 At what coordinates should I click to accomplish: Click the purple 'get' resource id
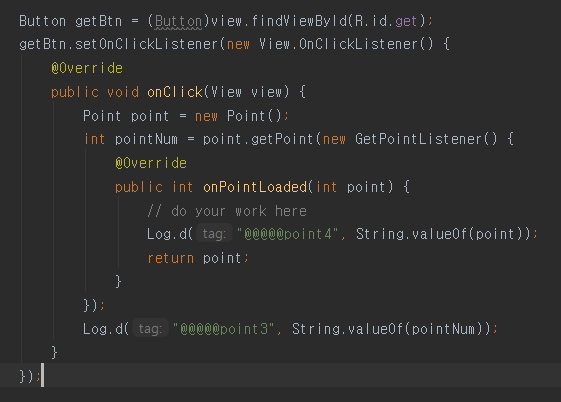(x=406, y=21)
